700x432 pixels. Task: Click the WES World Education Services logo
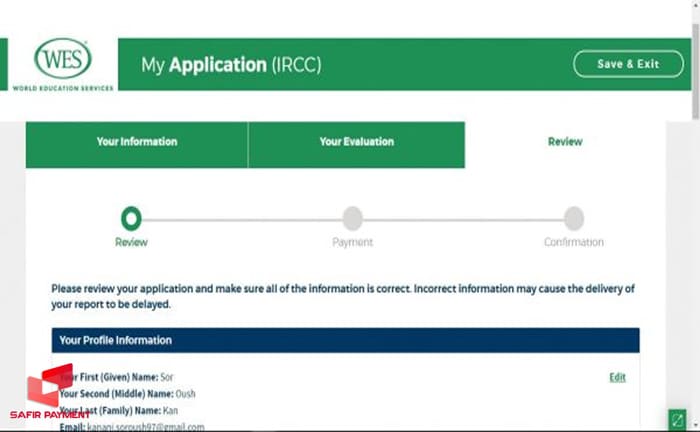coord(62,64)
